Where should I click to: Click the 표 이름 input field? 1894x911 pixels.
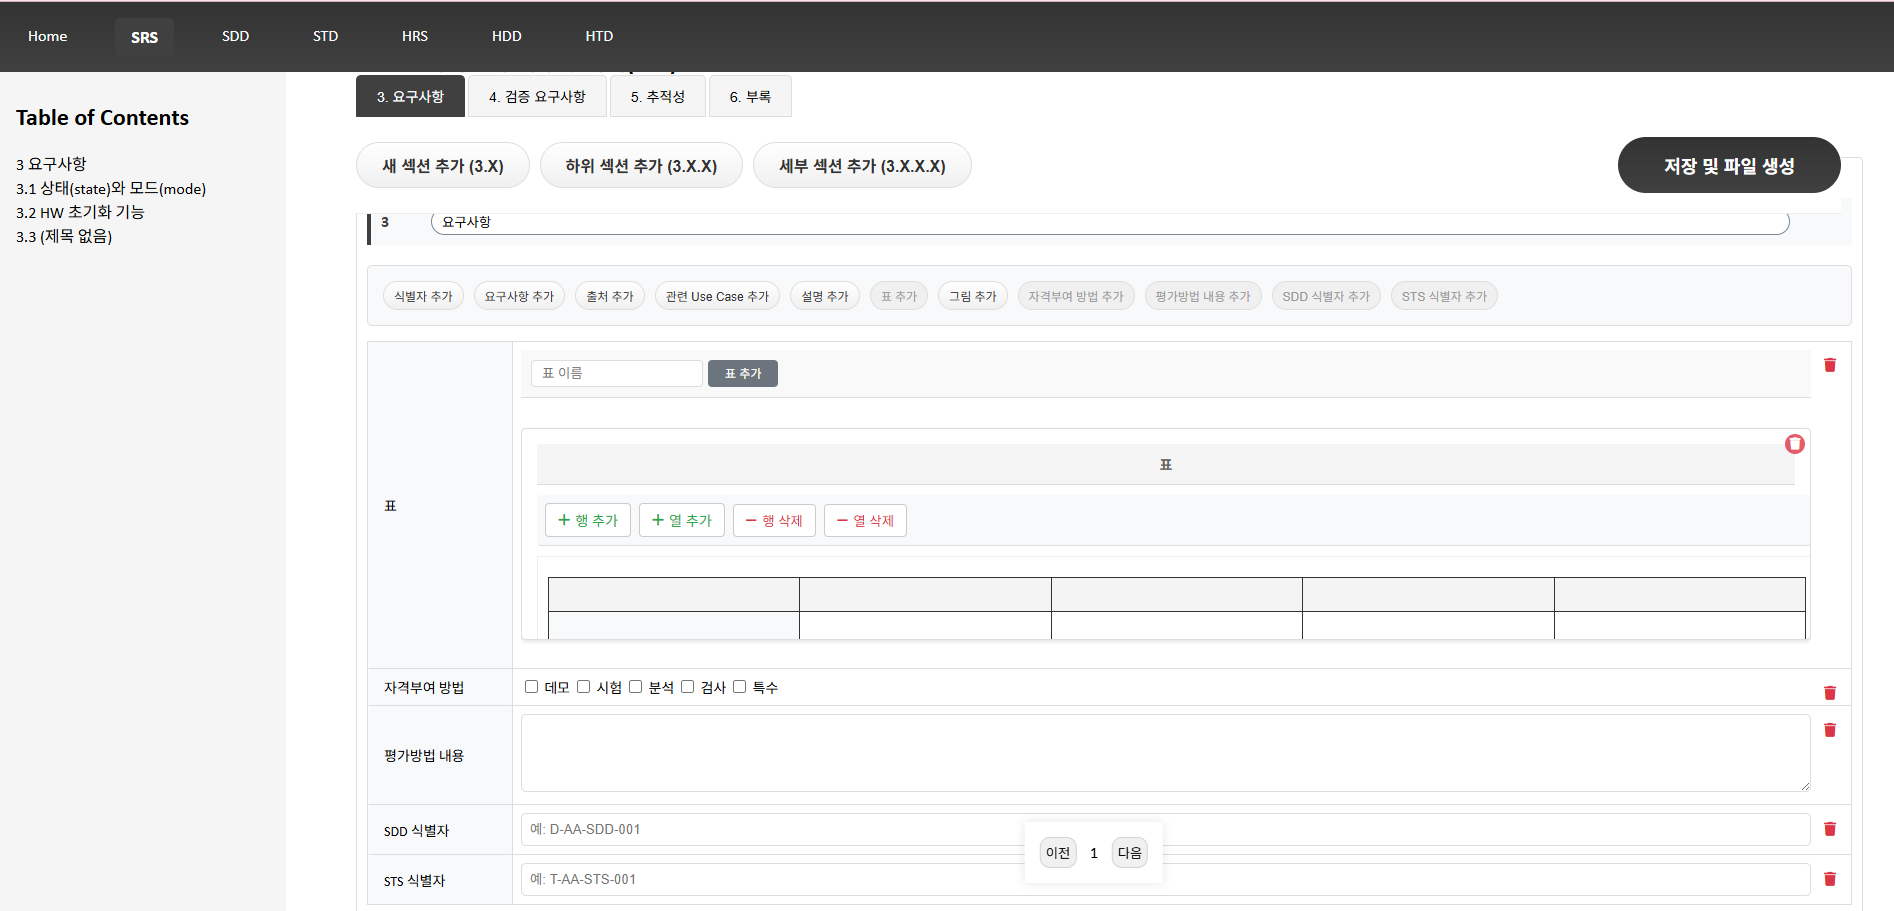(x=616, y=372)
